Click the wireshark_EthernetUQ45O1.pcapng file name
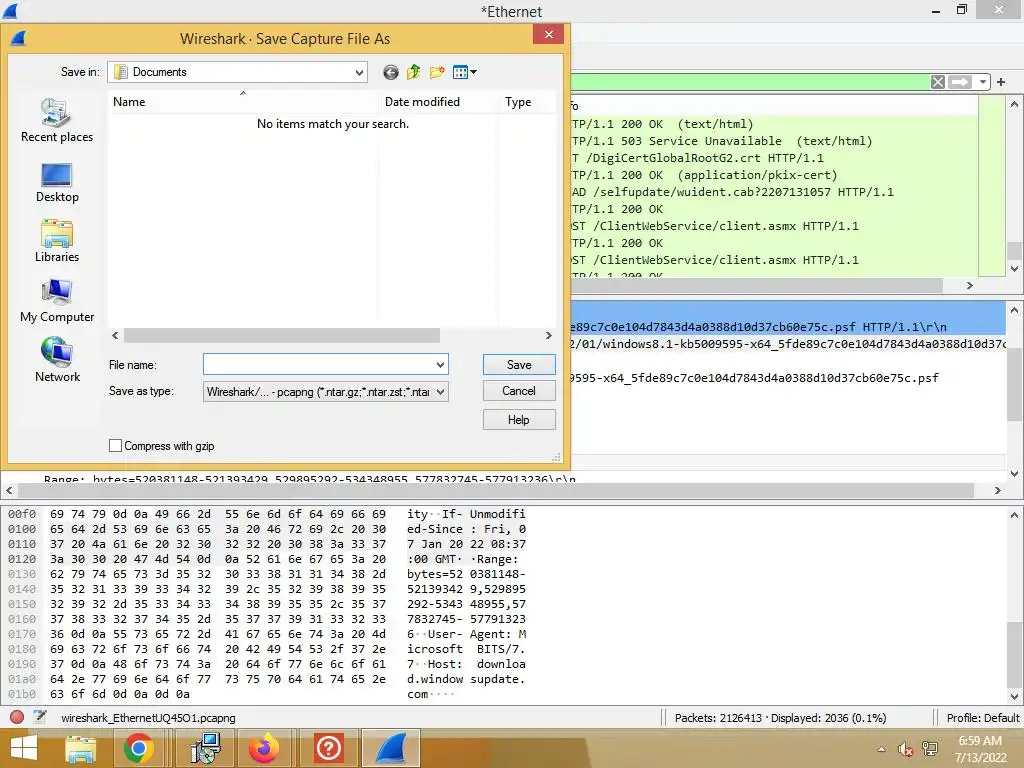The height and width of the screenshot is (768, 1024). point(148,718)
